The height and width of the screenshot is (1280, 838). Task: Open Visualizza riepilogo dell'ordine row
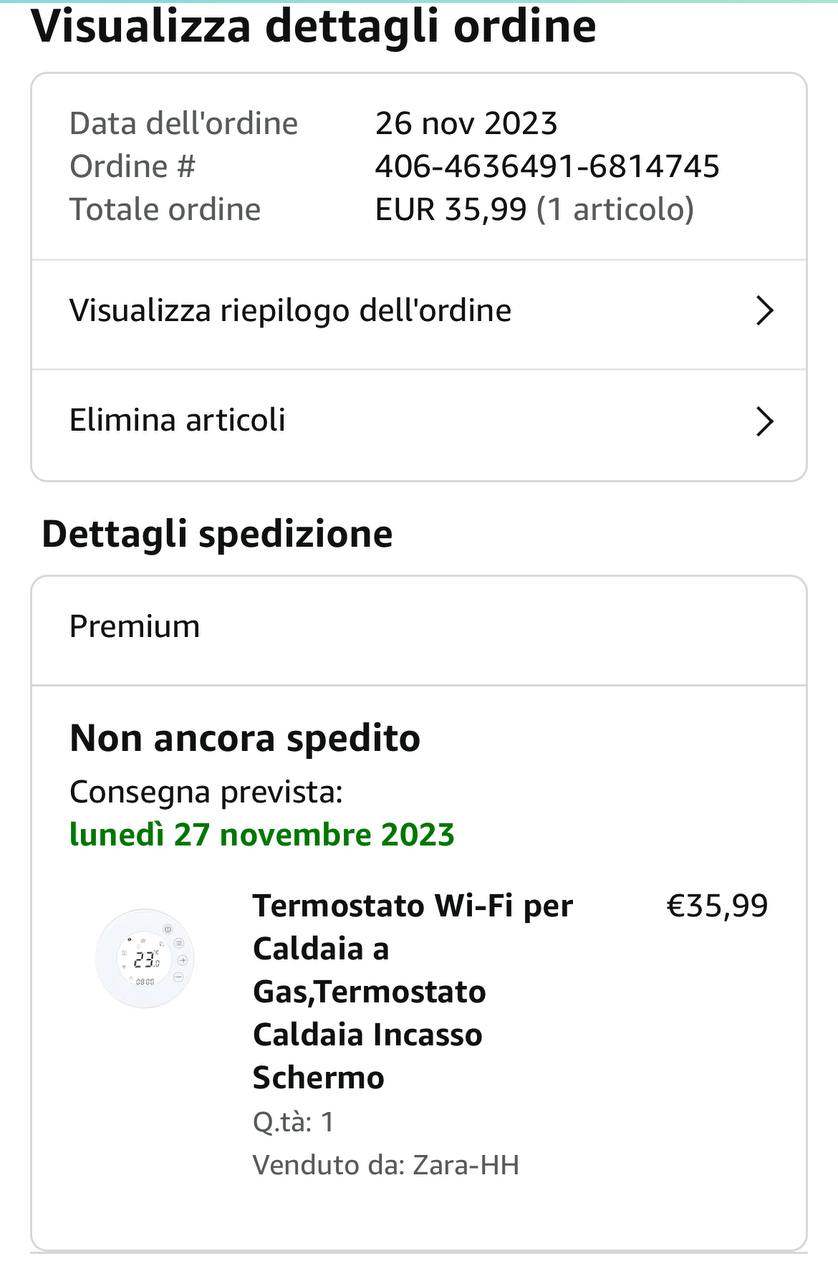(x=290, y=311)
